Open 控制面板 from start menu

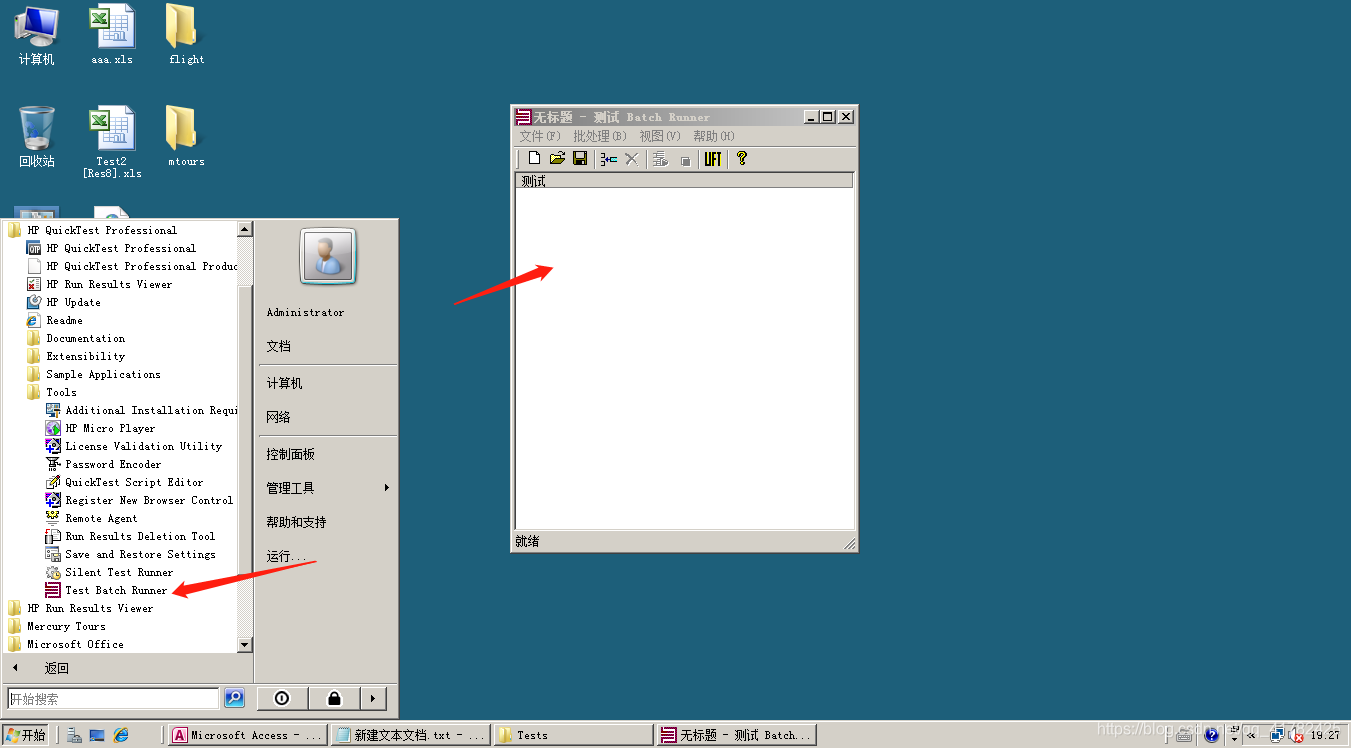[291, 454]
